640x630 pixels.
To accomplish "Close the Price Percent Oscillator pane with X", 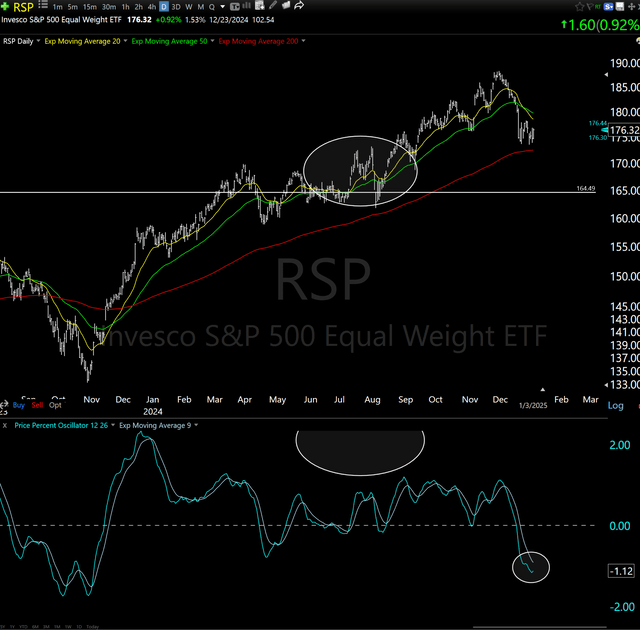I will point(5,425).
